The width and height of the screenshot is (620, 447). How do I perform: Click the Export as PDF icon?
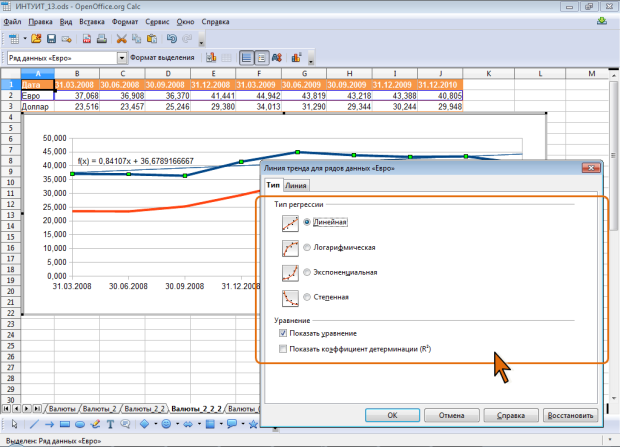[87, 39]
